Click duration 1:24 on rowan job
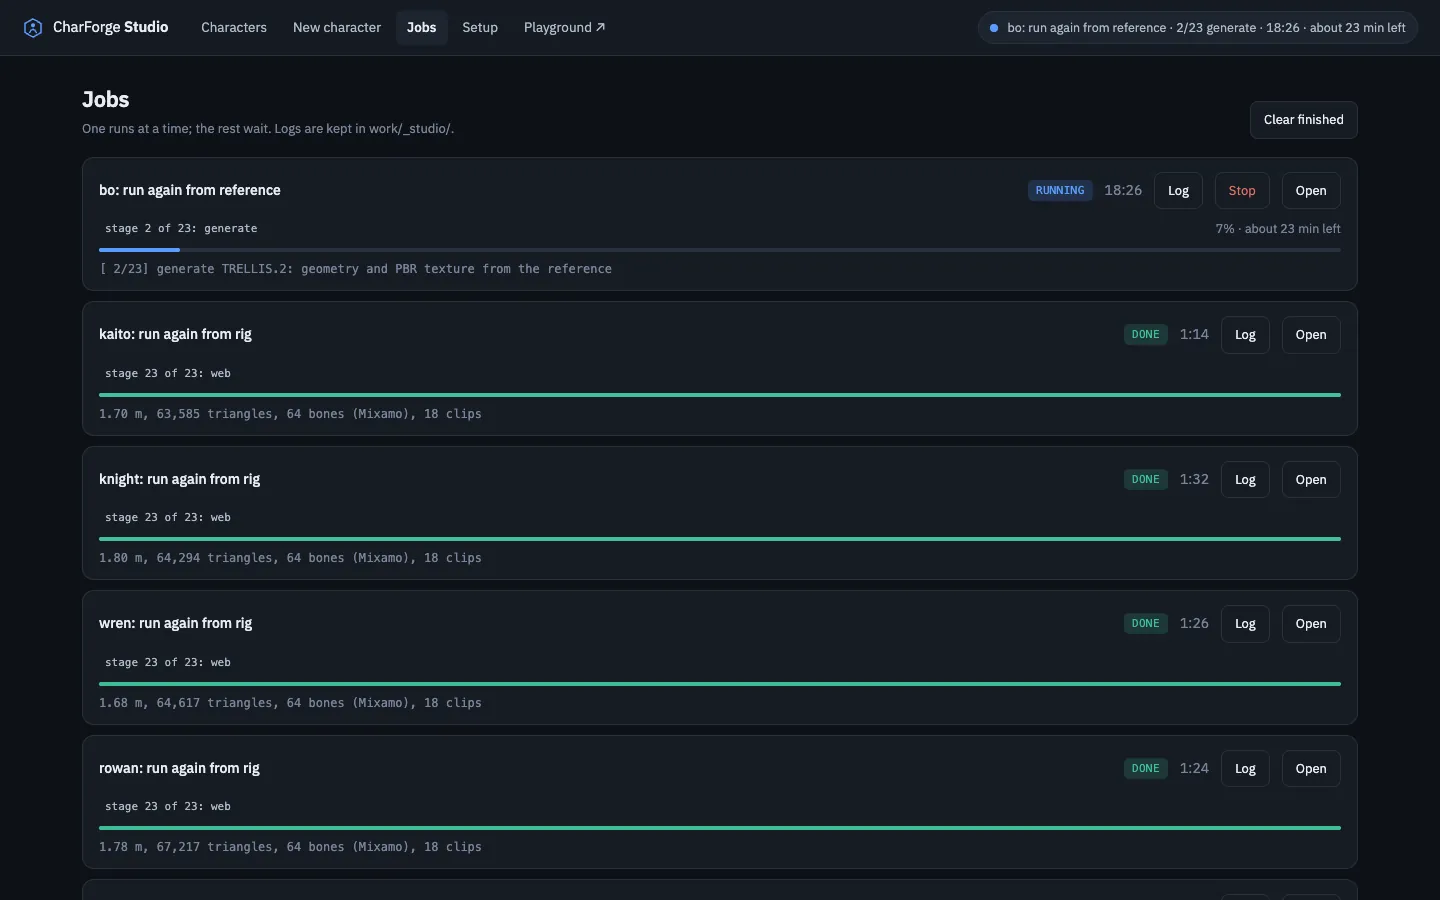Screen dimensions: 1440x900 point(1194,769)
